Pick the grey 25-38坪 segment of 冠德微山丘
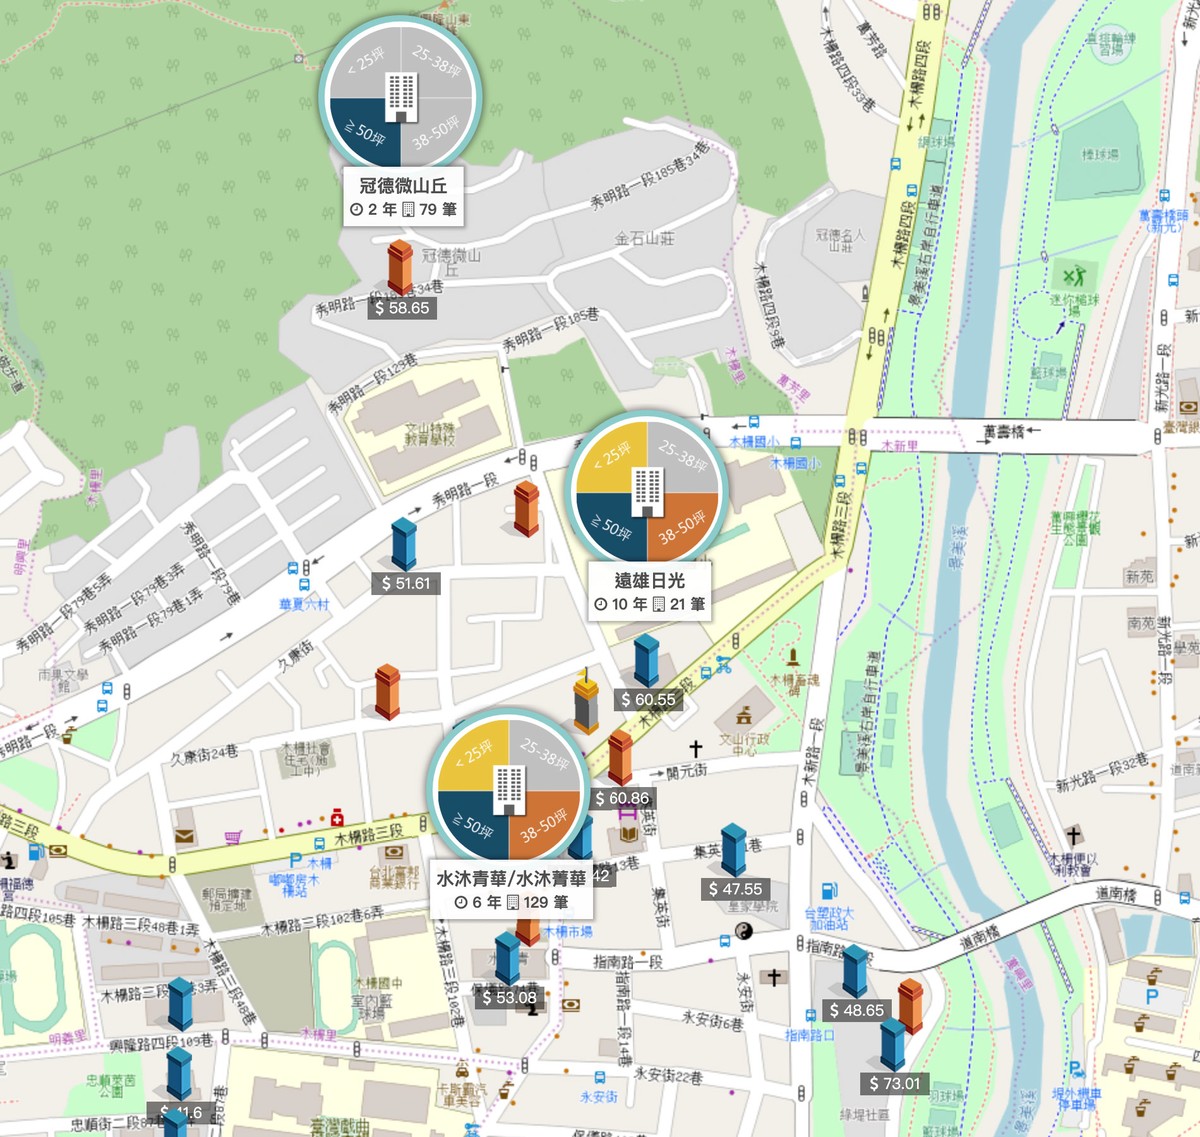 (436, 62)
